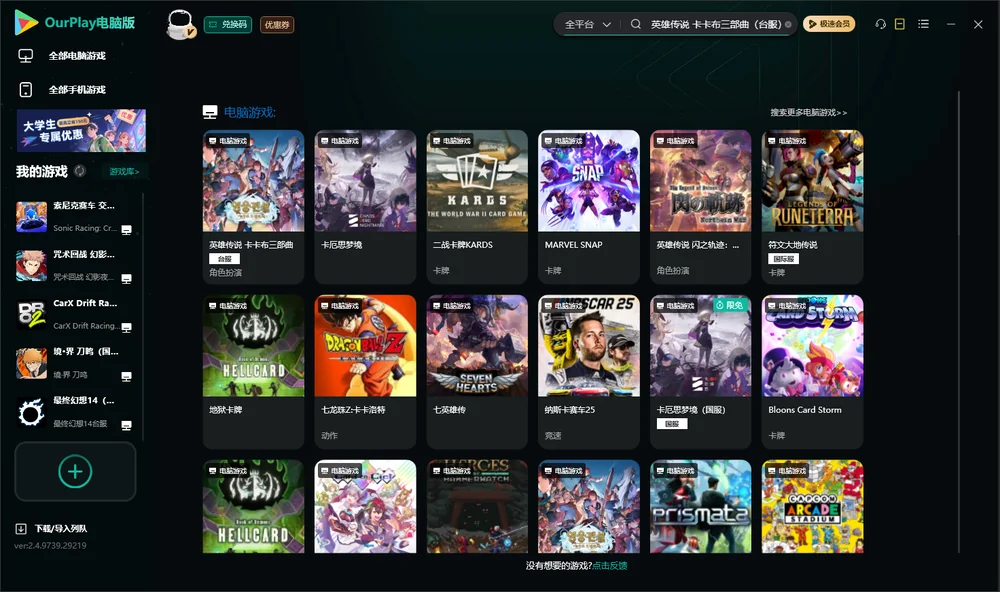
Task: Click the OurPlay logo icon
Action: click(x=26, y=22)
